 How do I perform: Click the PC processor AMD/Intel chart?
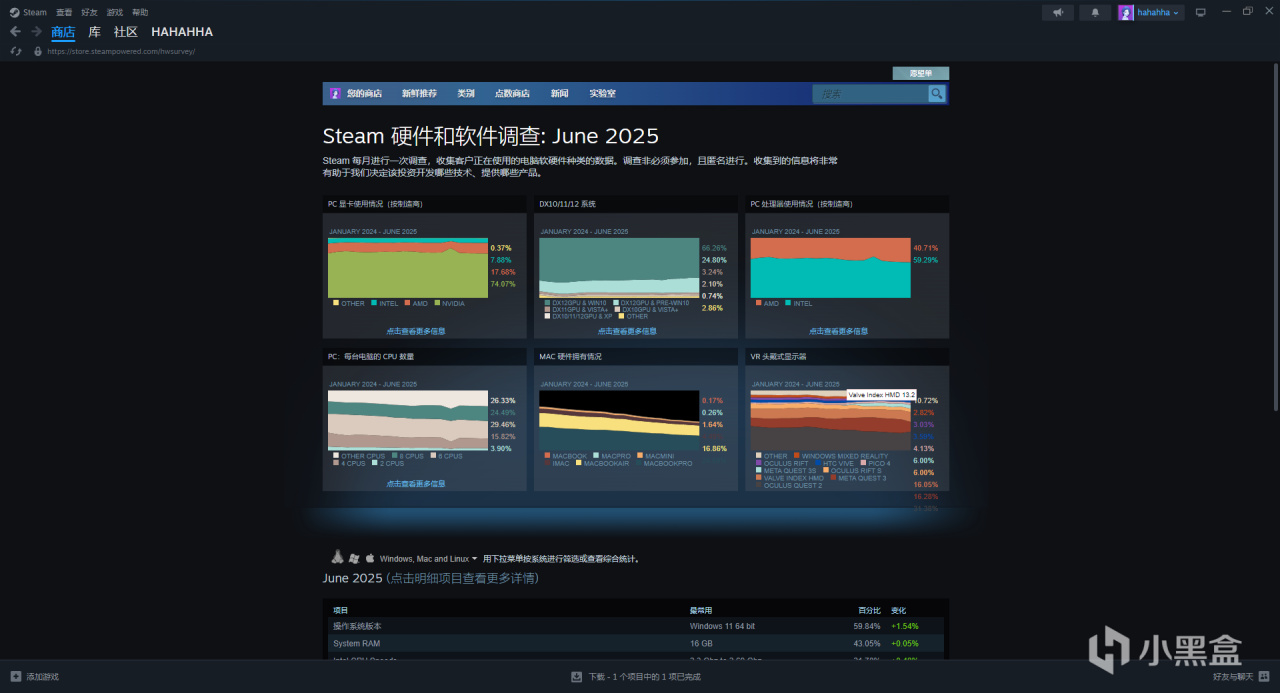pyautogui.click(x=830, y=267)
